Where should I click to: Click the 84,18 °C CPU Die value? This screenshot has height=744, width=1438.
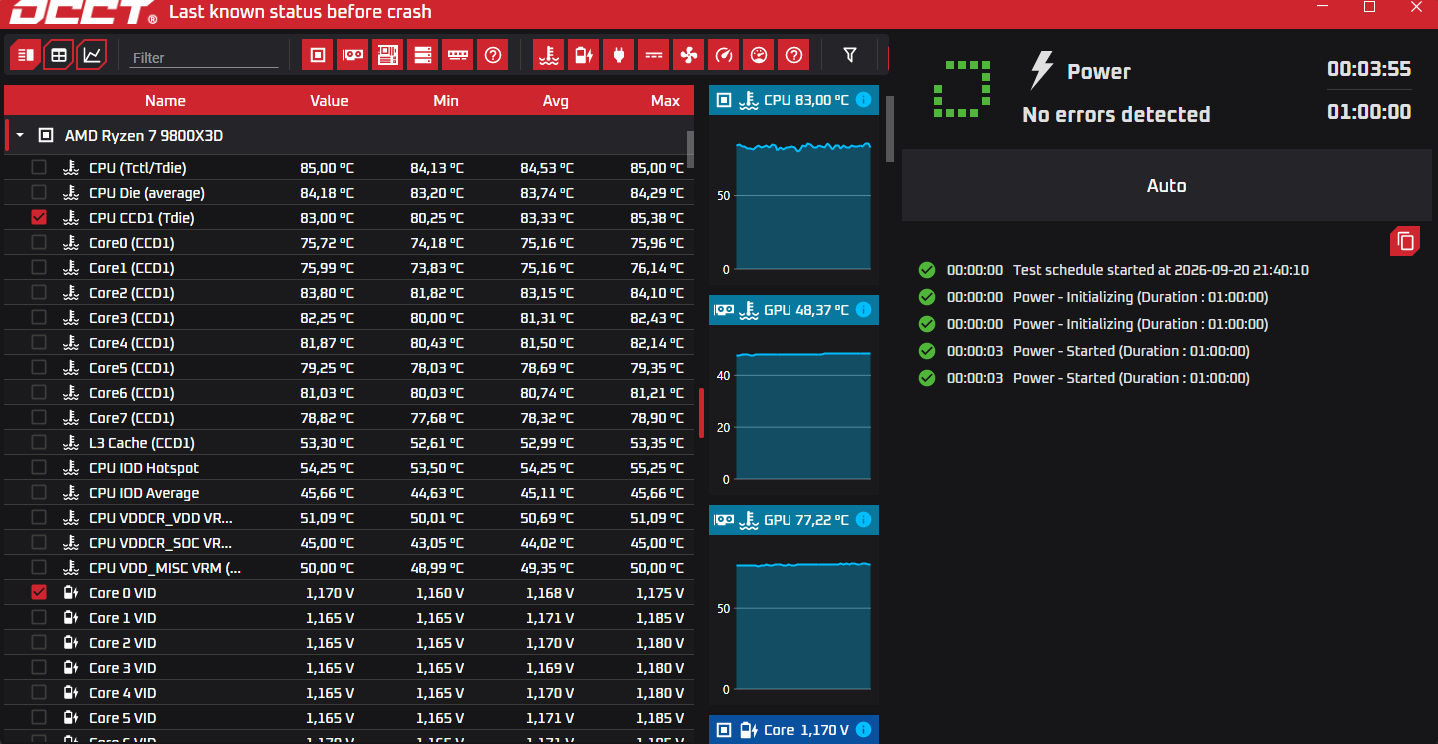pyautogui.click(x=327, y=193)
